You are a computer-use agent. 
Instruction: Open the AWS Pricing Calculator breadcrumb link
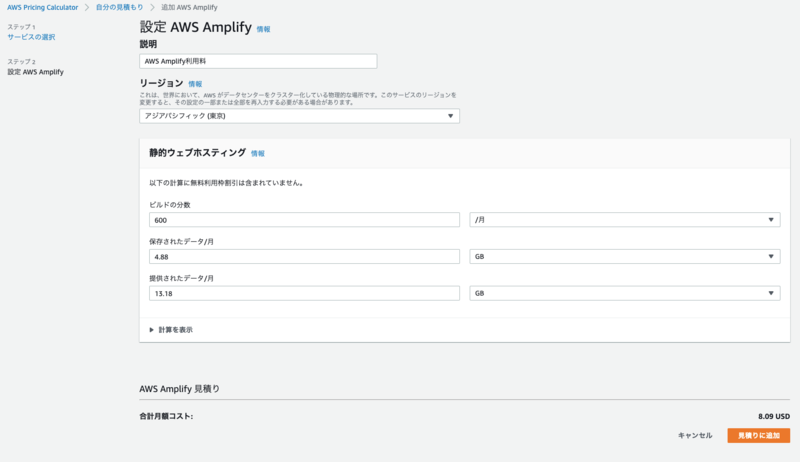[x=42, y=8]
